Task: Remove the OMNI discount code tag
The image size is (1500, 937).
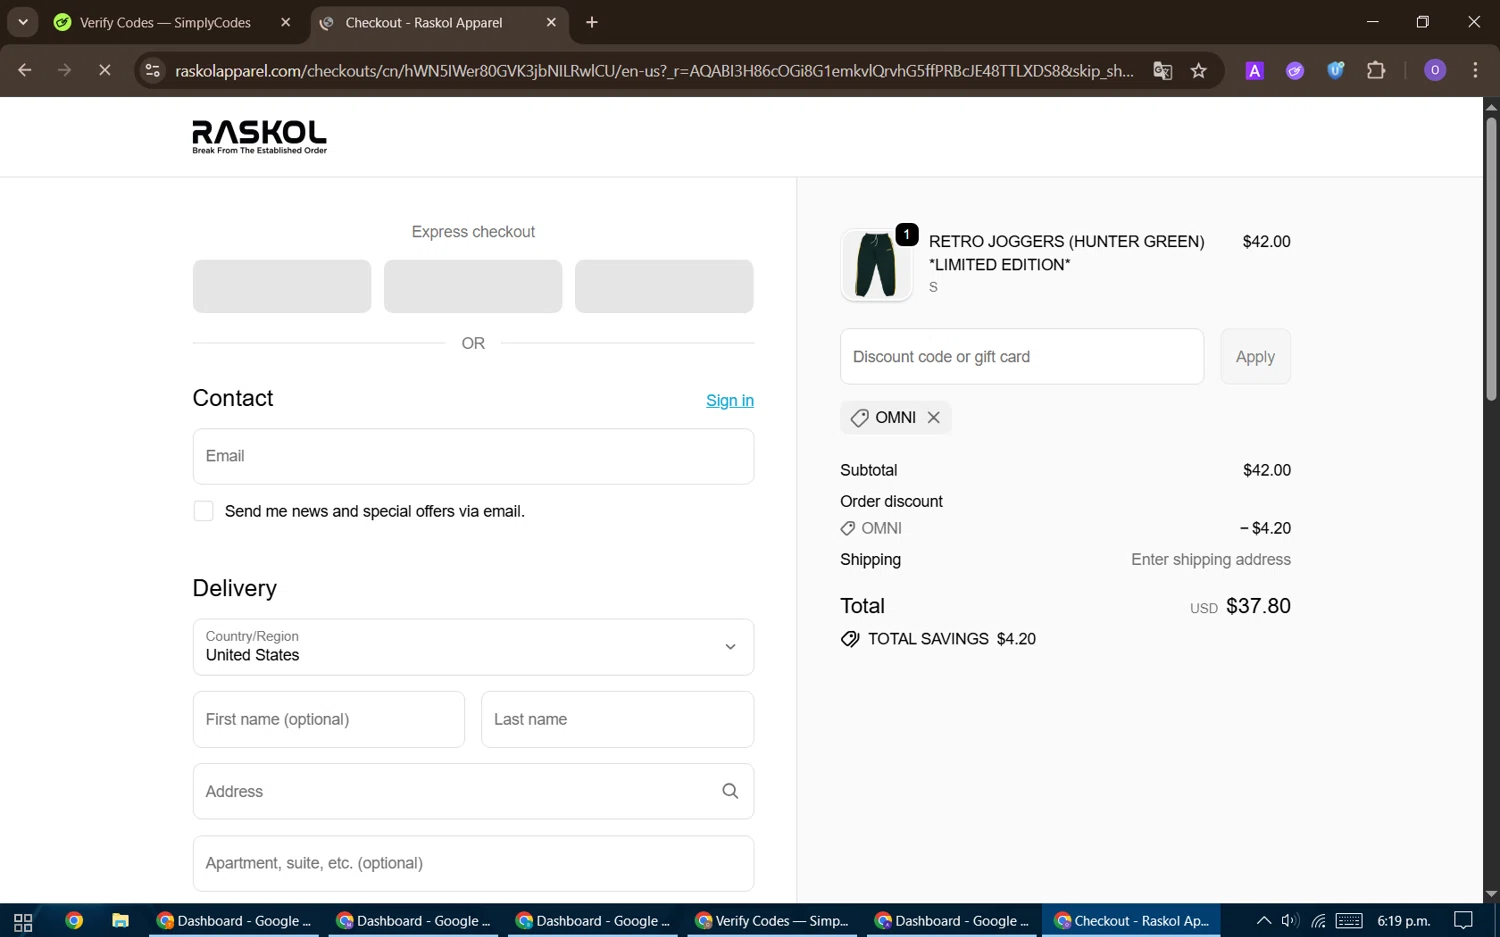Action: point(933,418)
